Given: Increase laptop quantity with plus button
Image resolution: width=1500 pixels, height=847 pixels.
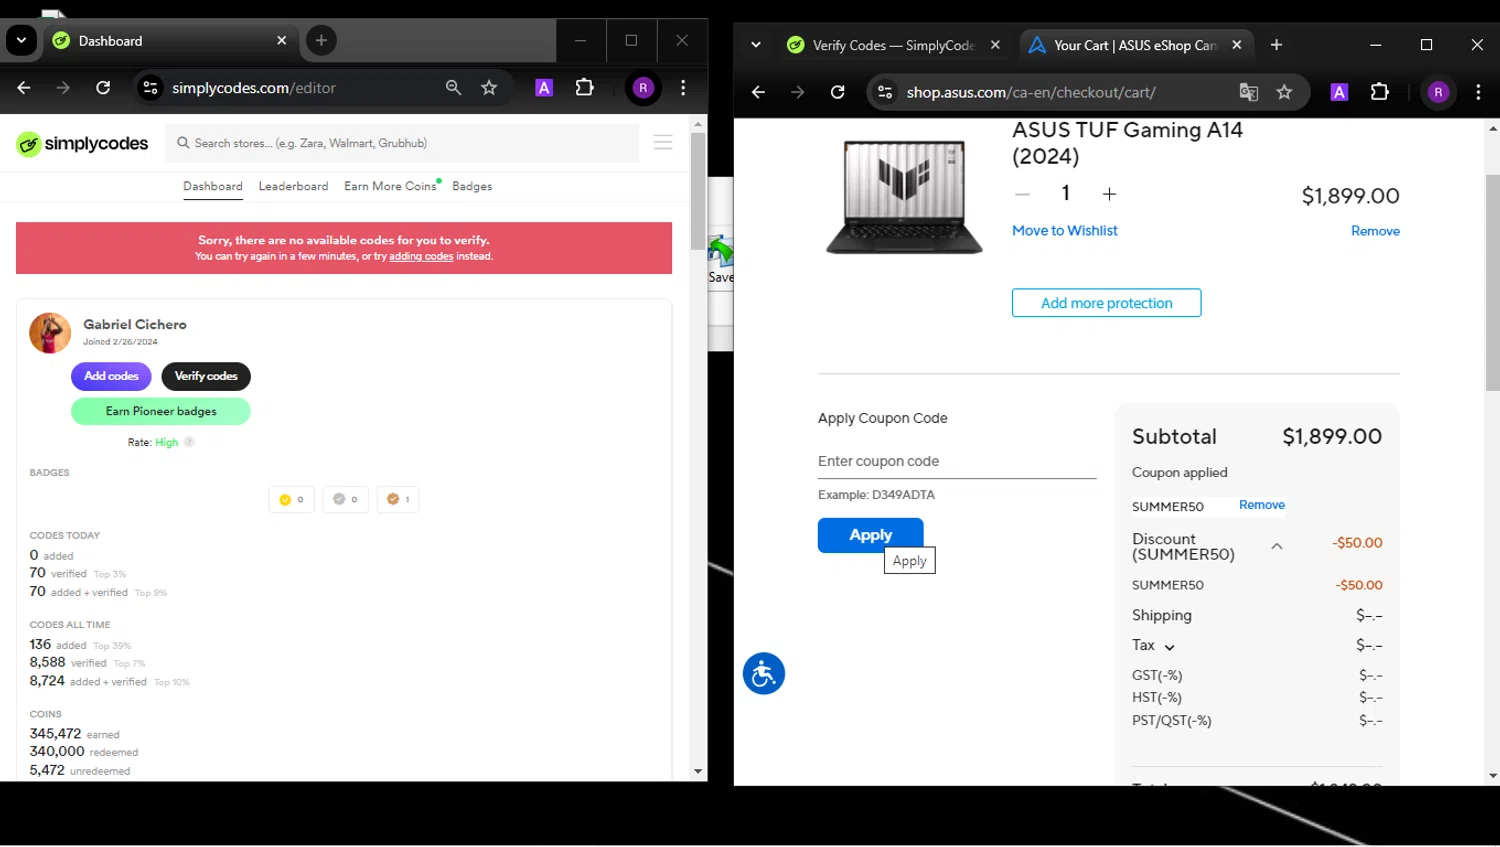Looking at the screenshot, I should tap(1109, 194).
